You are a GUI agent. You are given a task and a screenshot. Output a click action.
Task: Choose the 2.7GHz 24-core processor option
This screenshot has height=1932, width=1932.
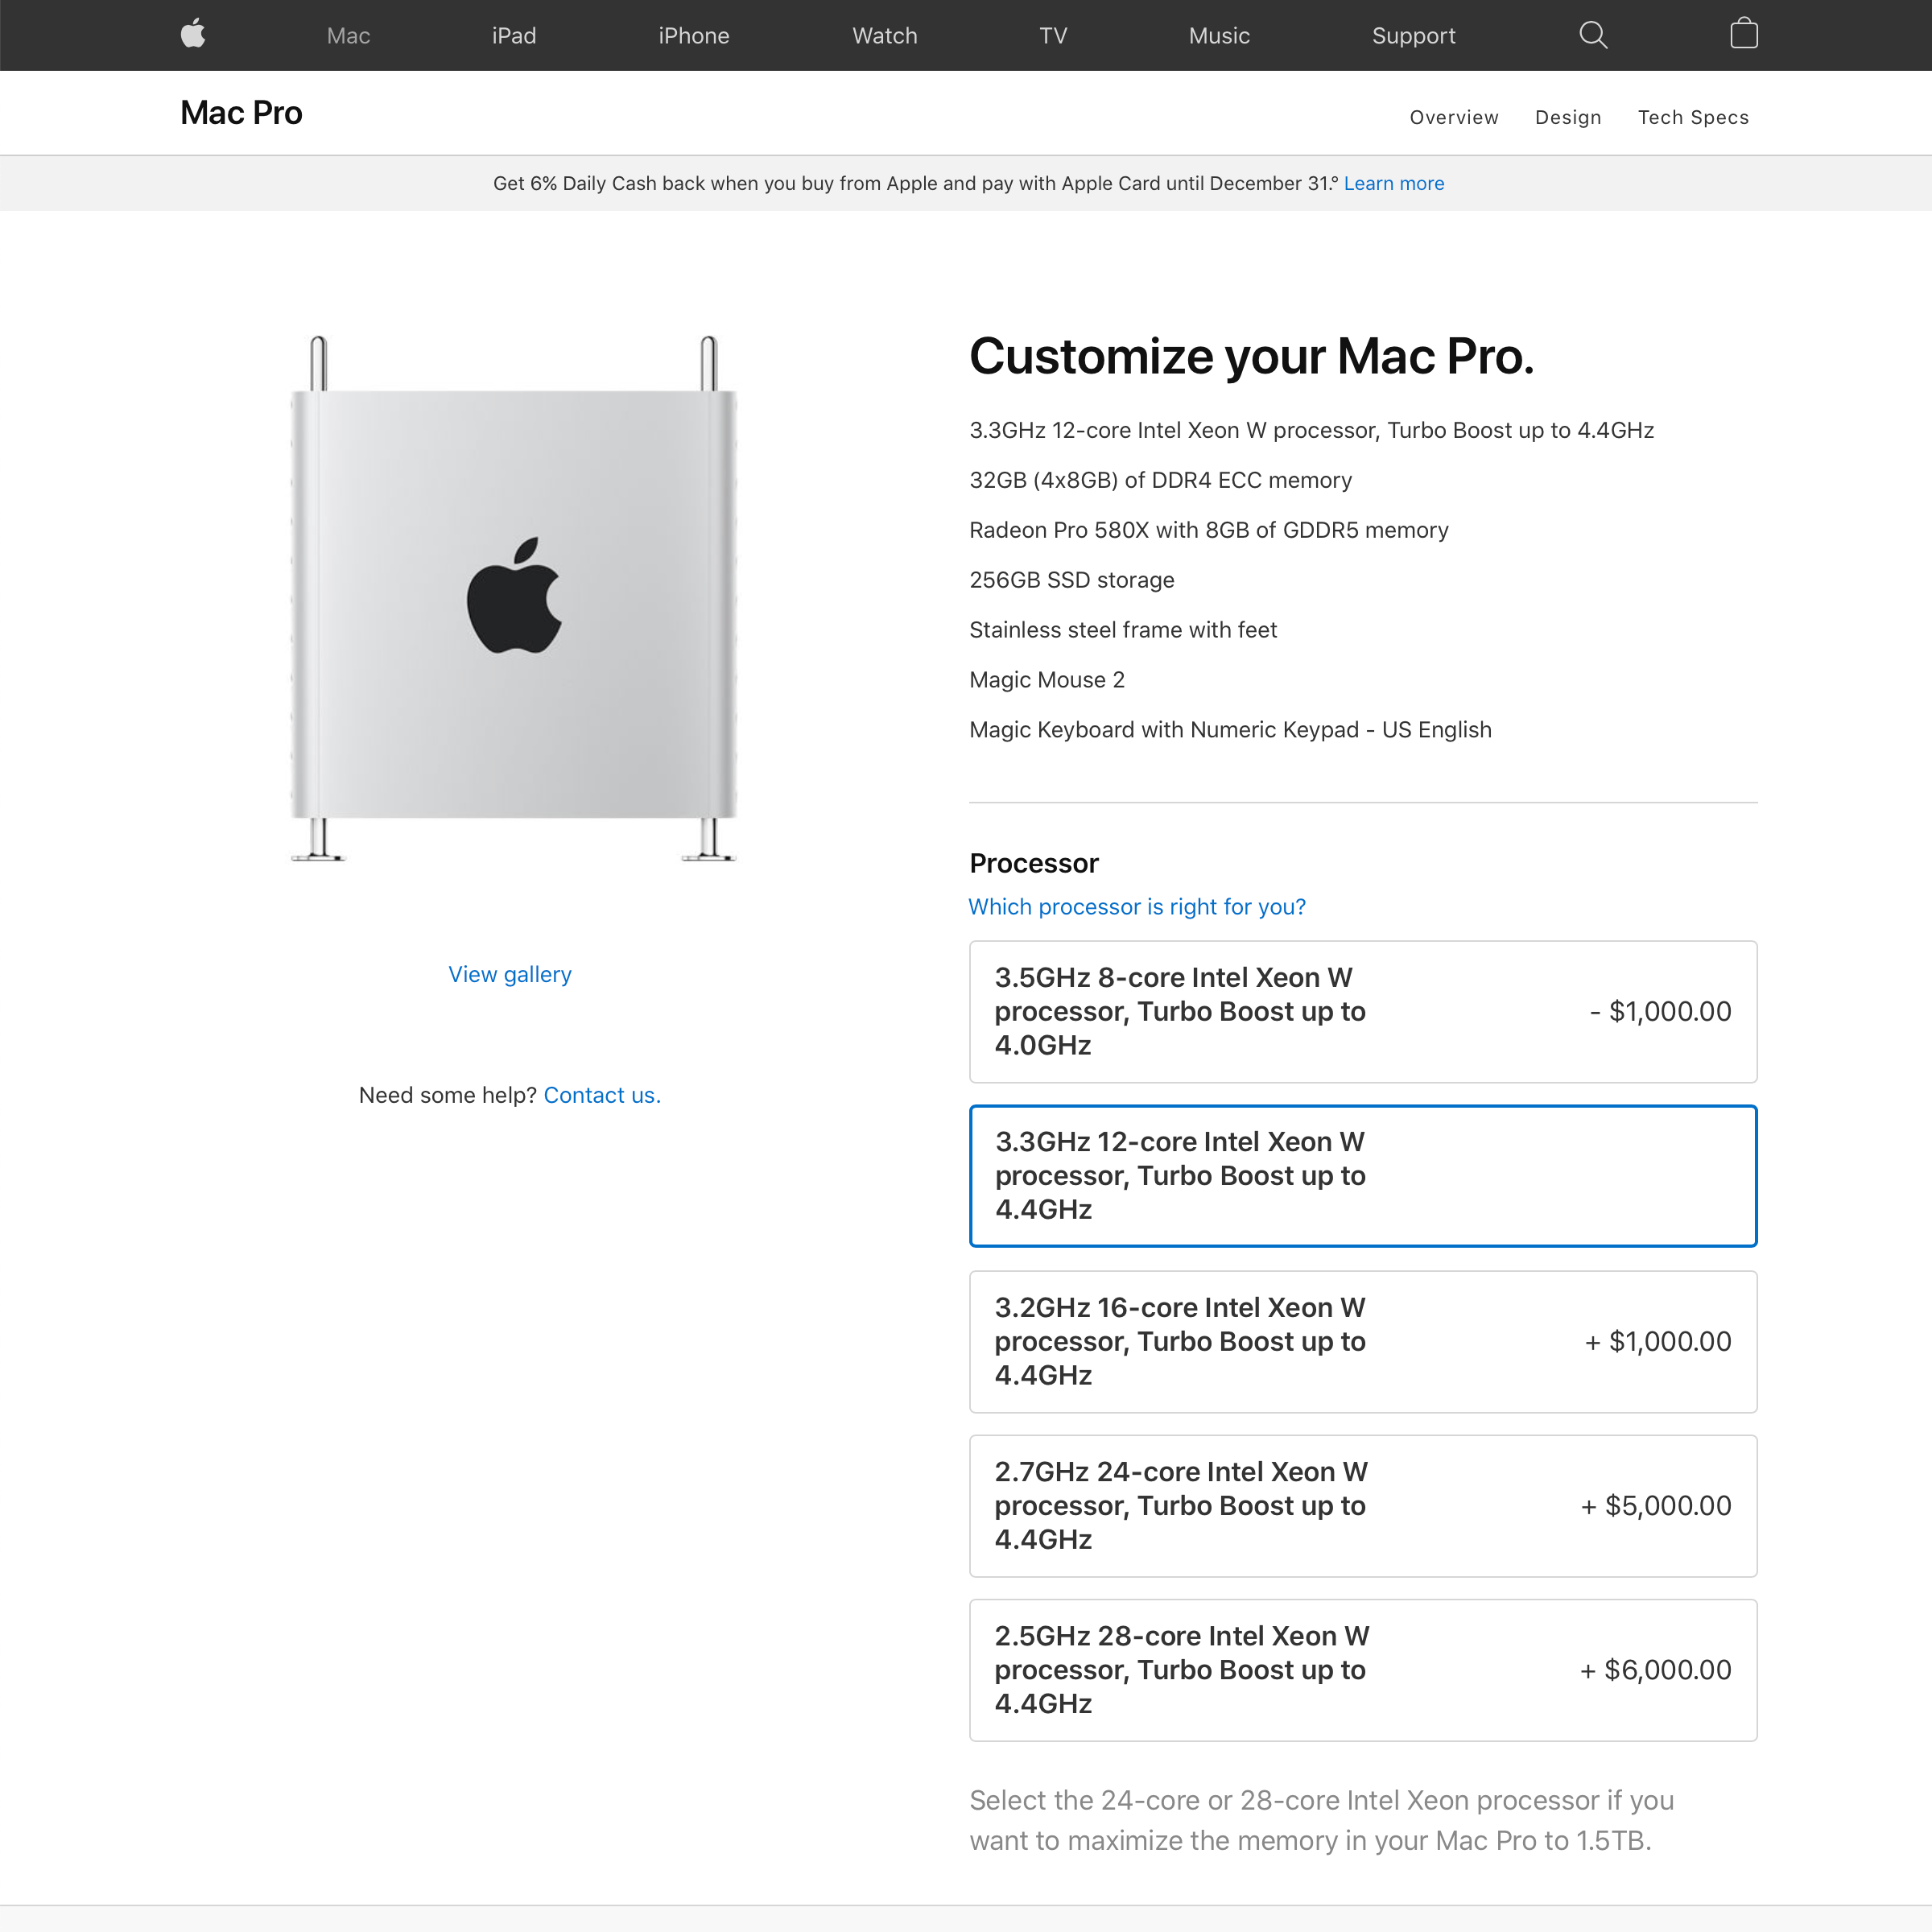[1363, 1506]
